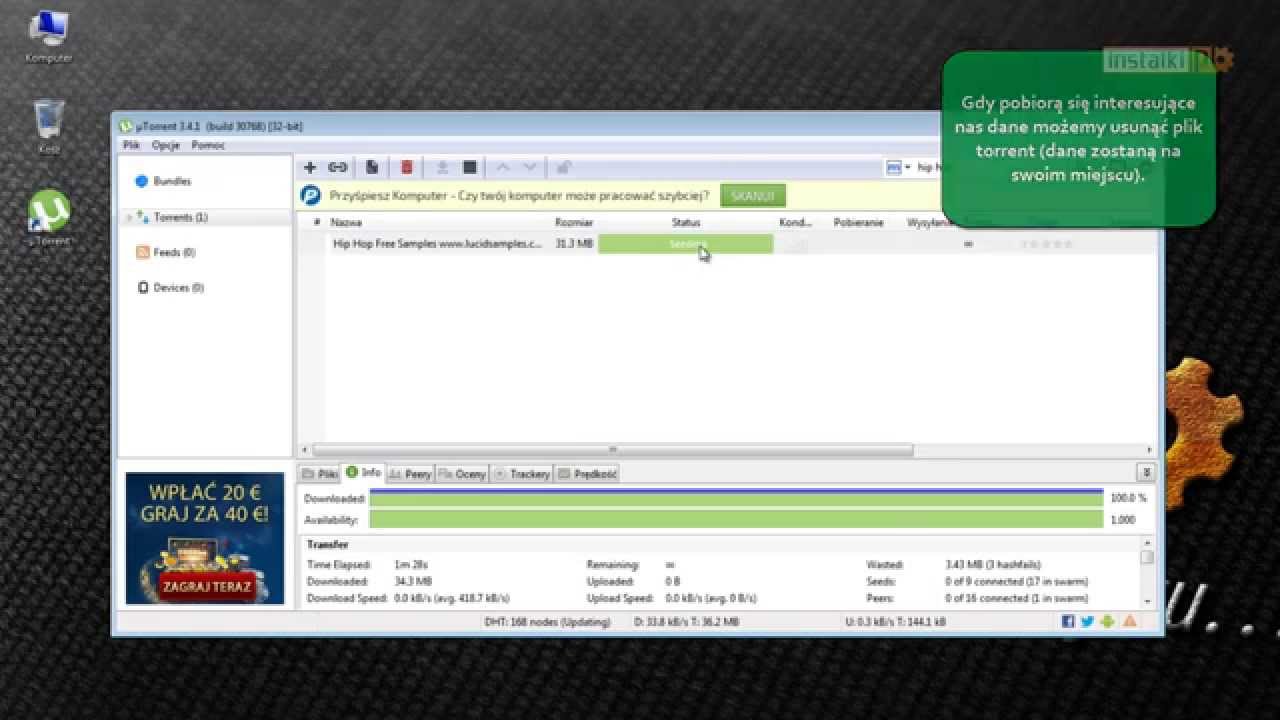Click DHT: 168 nodes status text
1280x720 pixels.
[x=547, y=622]
